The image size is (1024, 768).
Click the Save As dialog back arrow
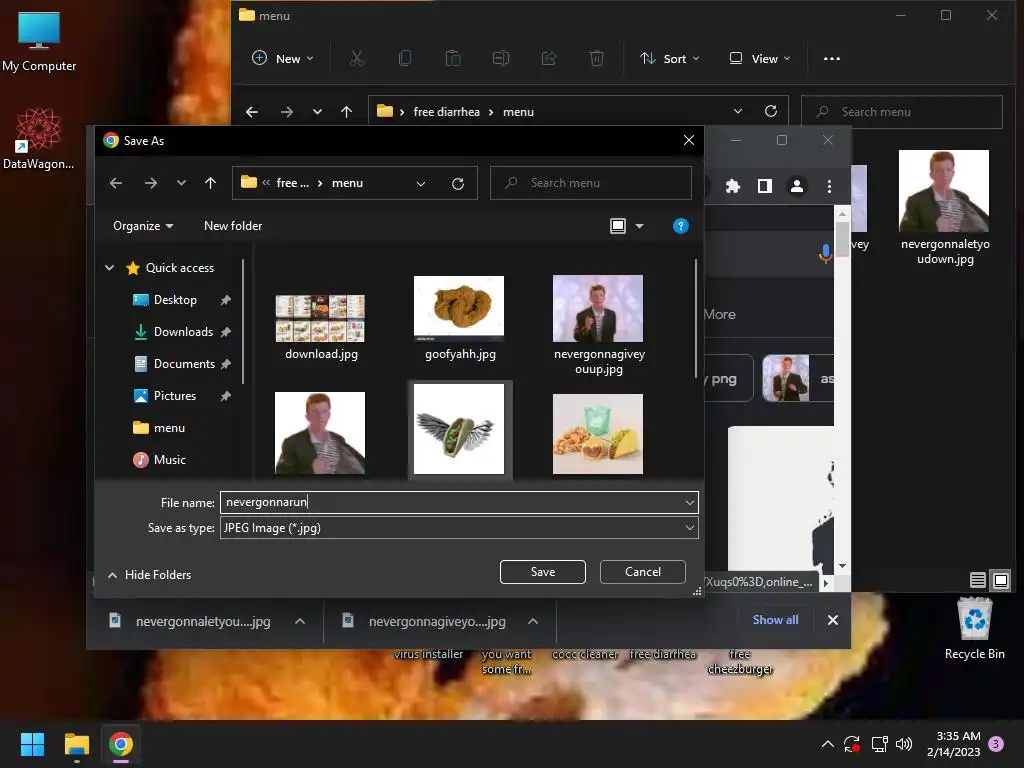(x=116, y=184)
